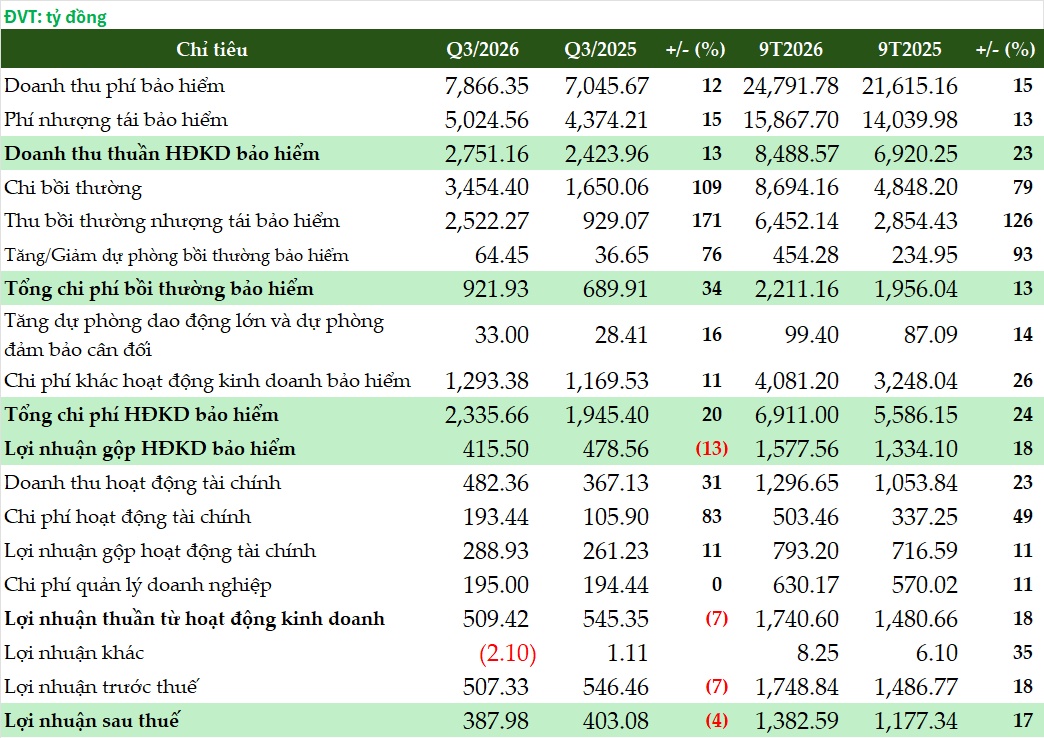Click the cell showing 454.28
This screenshot has width=1044, height=738.
pos(806,255)
